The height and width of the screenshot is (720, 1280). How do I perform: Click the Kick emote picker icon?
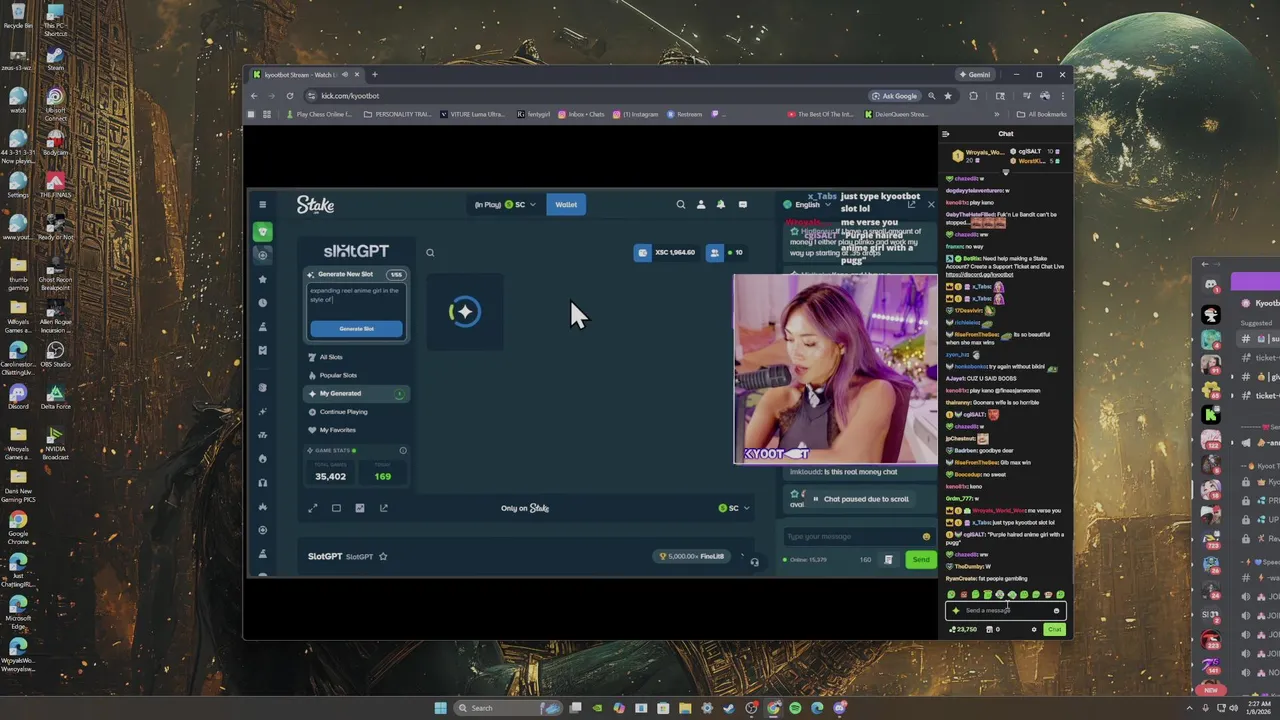coord(1056,610)
